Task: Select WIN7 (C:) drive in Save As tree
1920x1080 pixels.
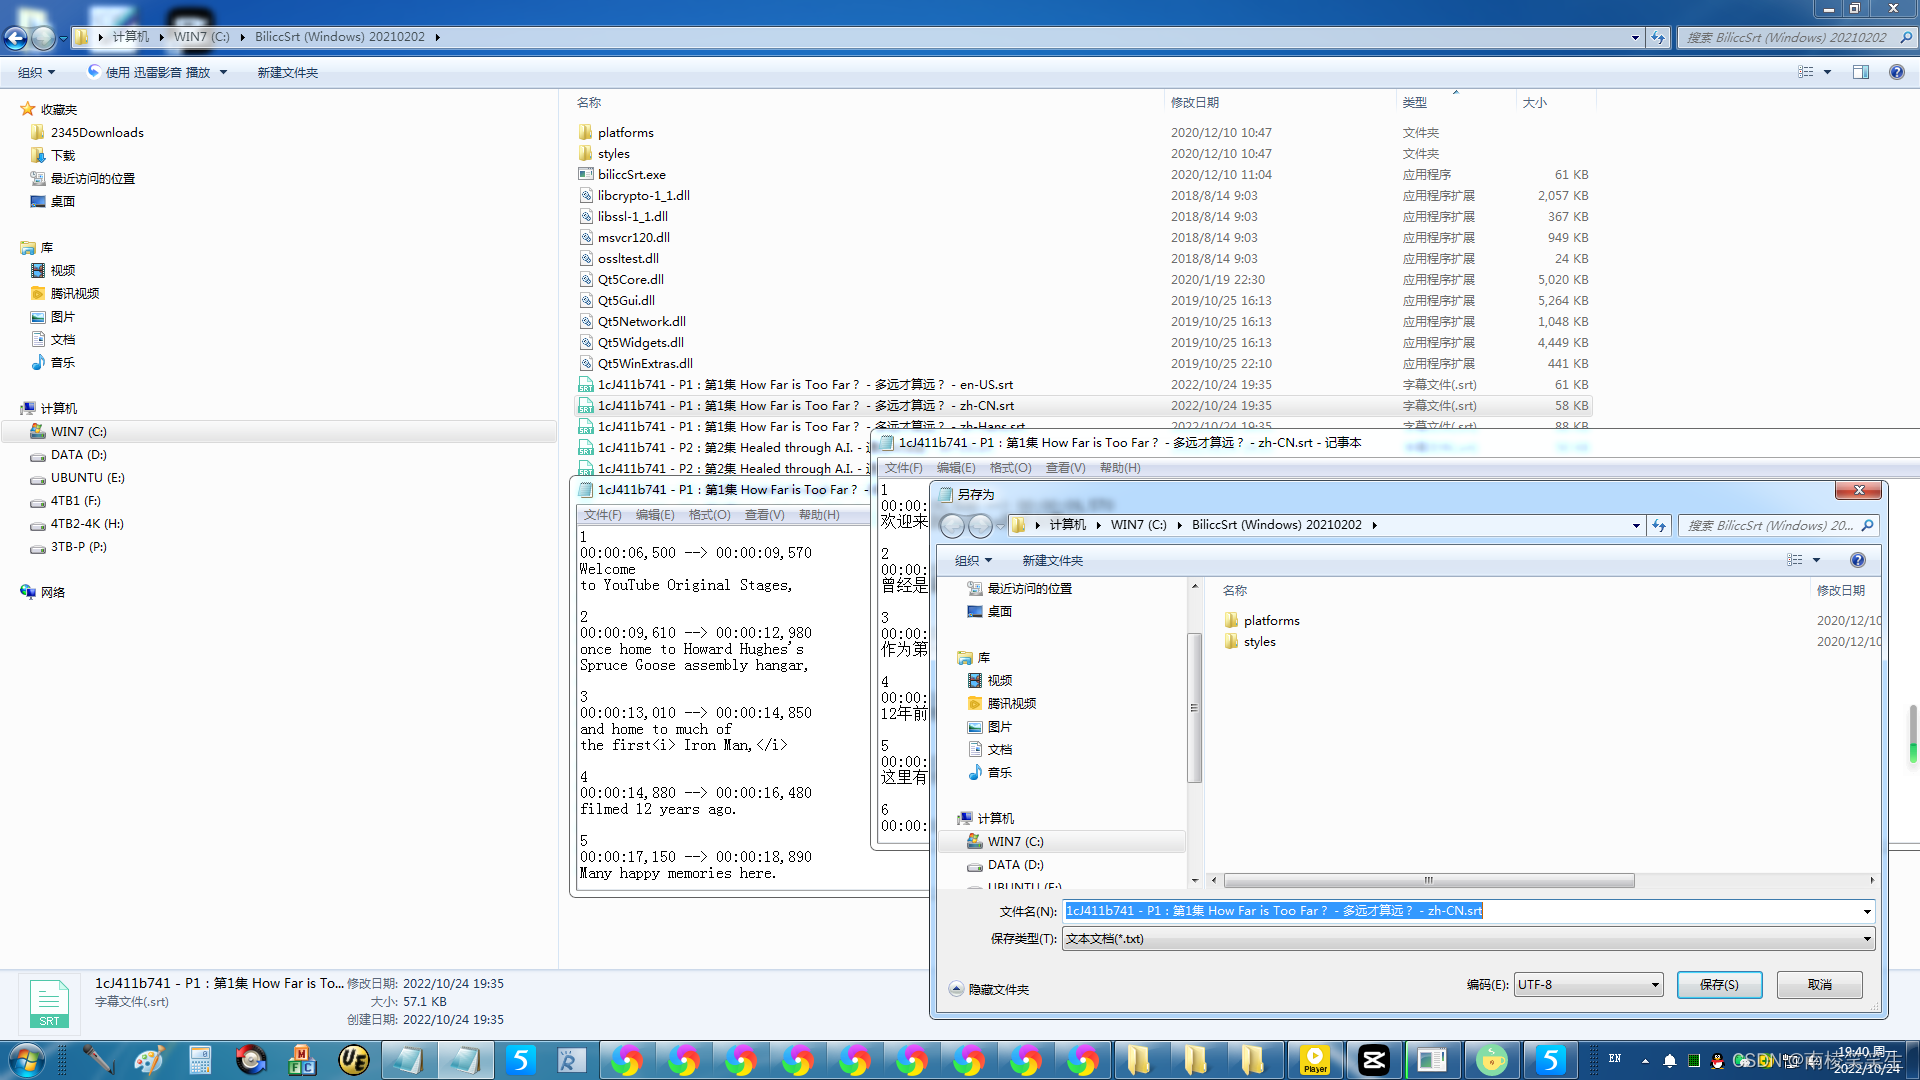Action: click(1015, 842)
